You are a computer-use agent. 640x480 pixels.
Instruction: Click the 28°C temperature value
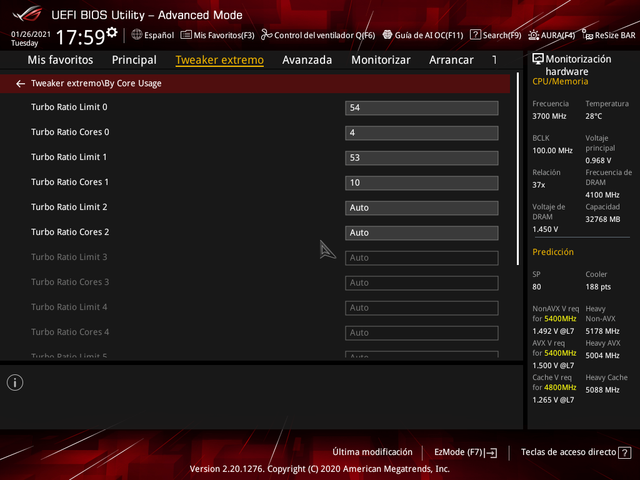pos(594,116)
